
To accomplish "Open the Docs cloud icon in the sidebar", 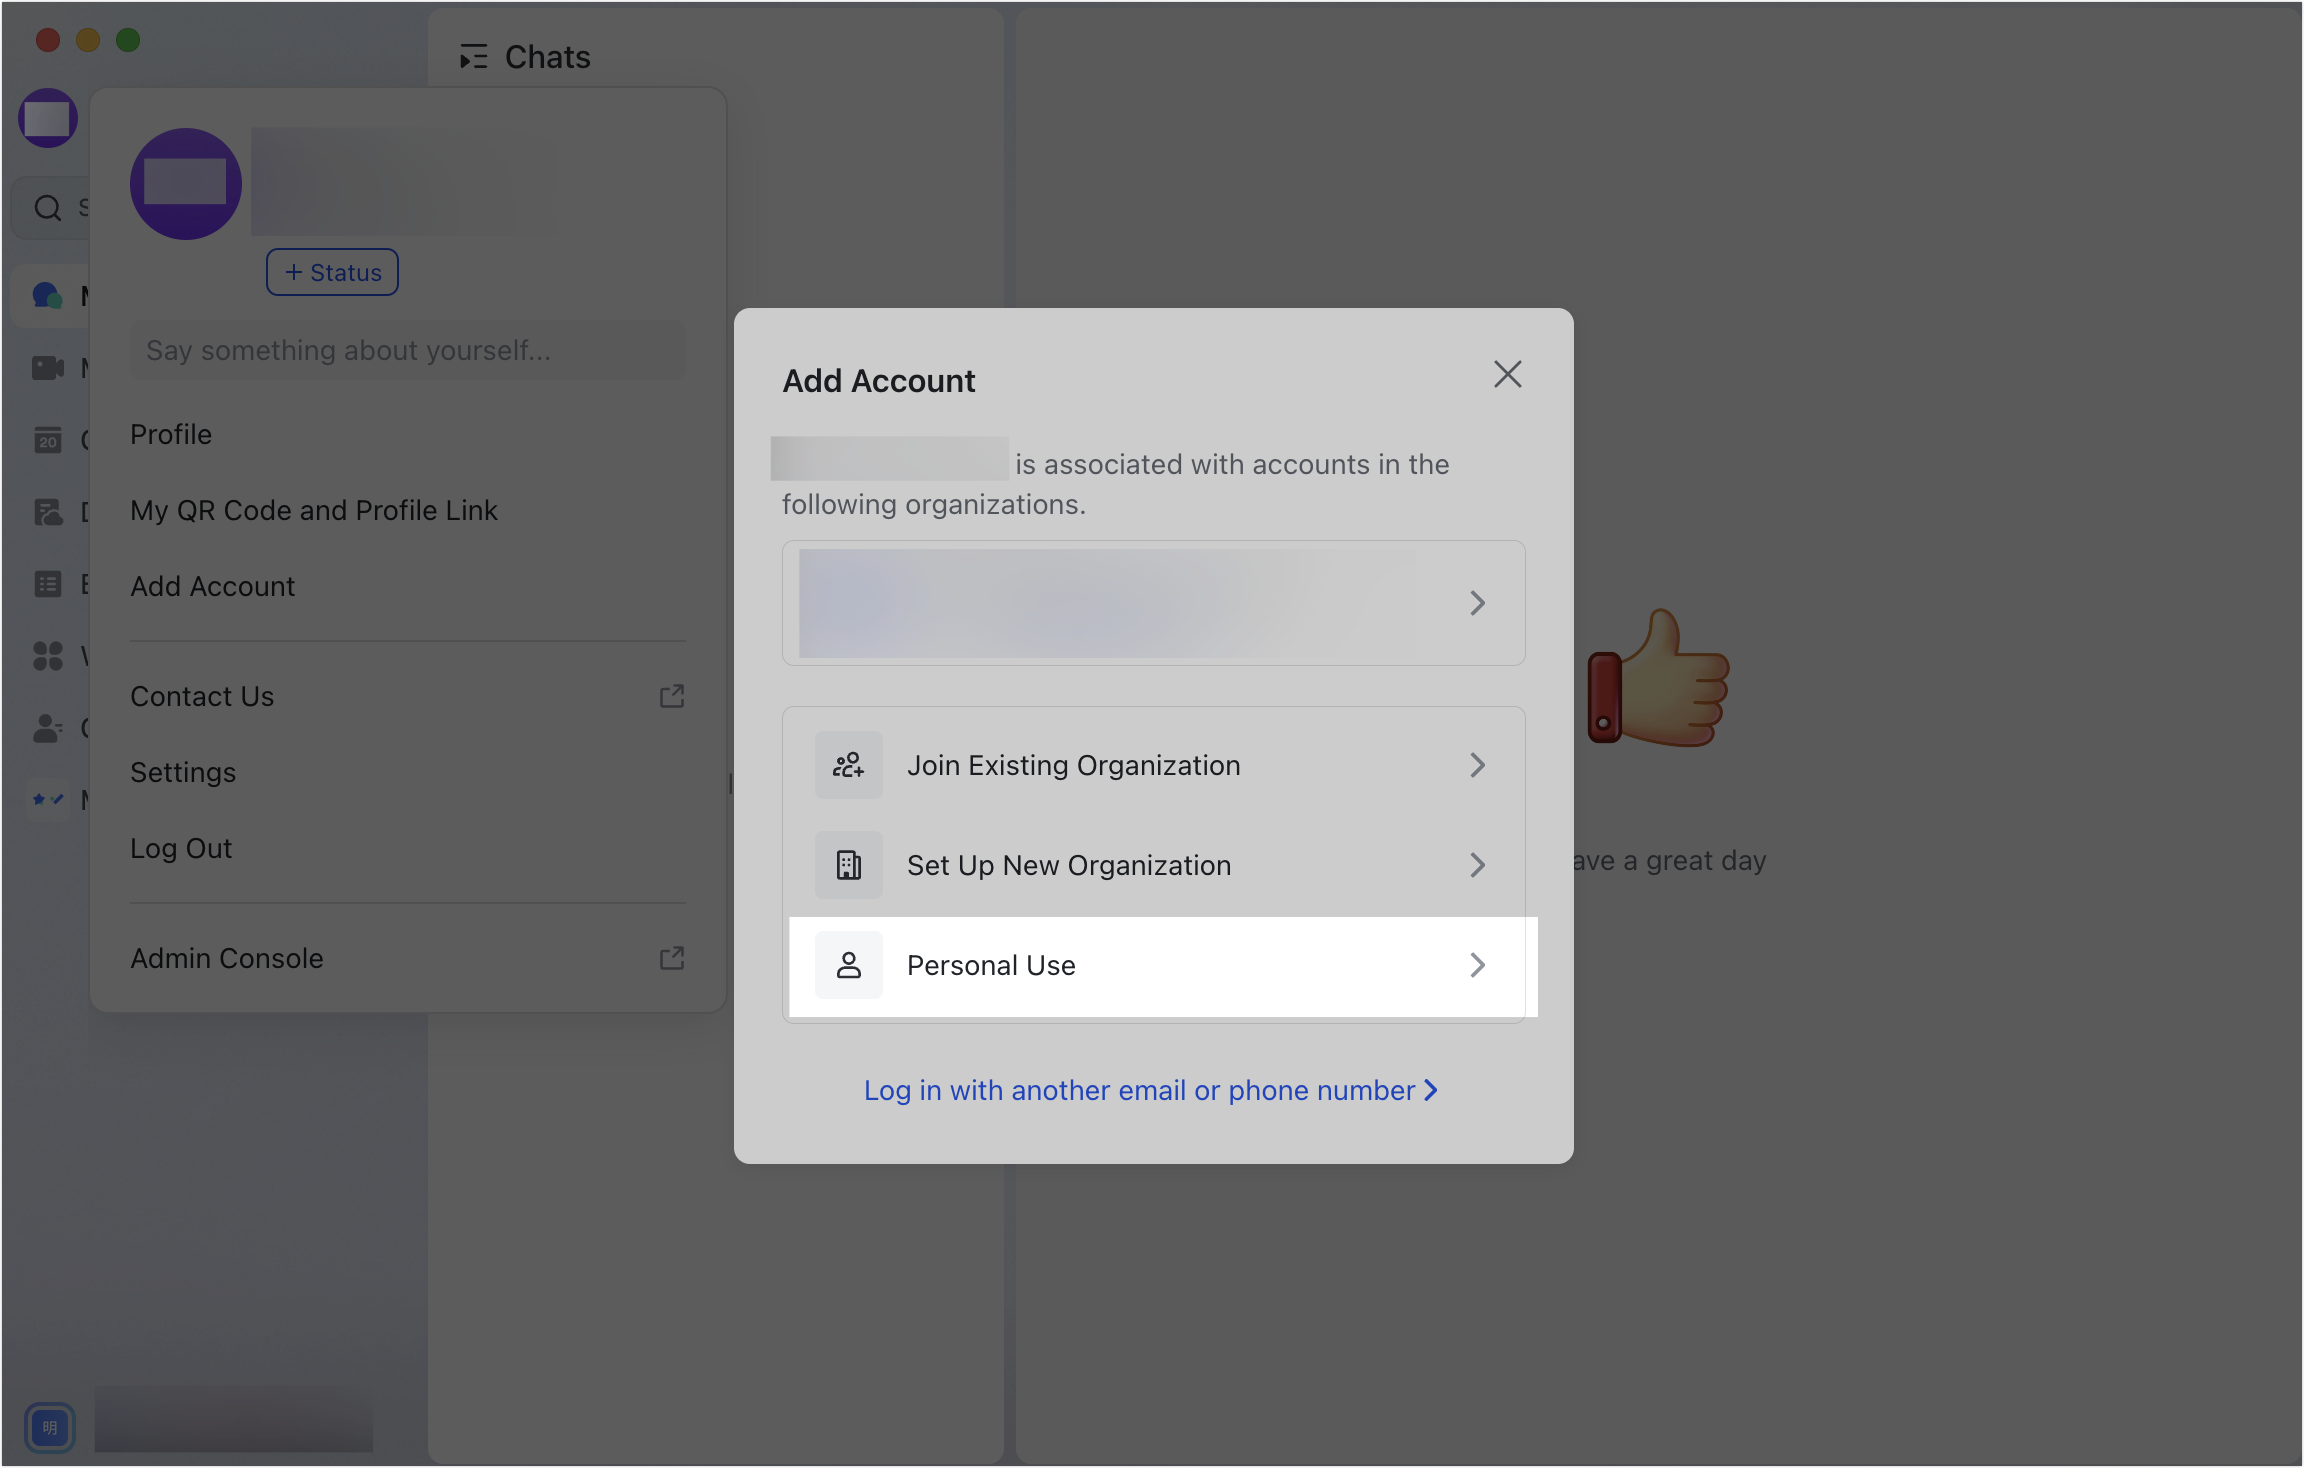I will (47, 512).
